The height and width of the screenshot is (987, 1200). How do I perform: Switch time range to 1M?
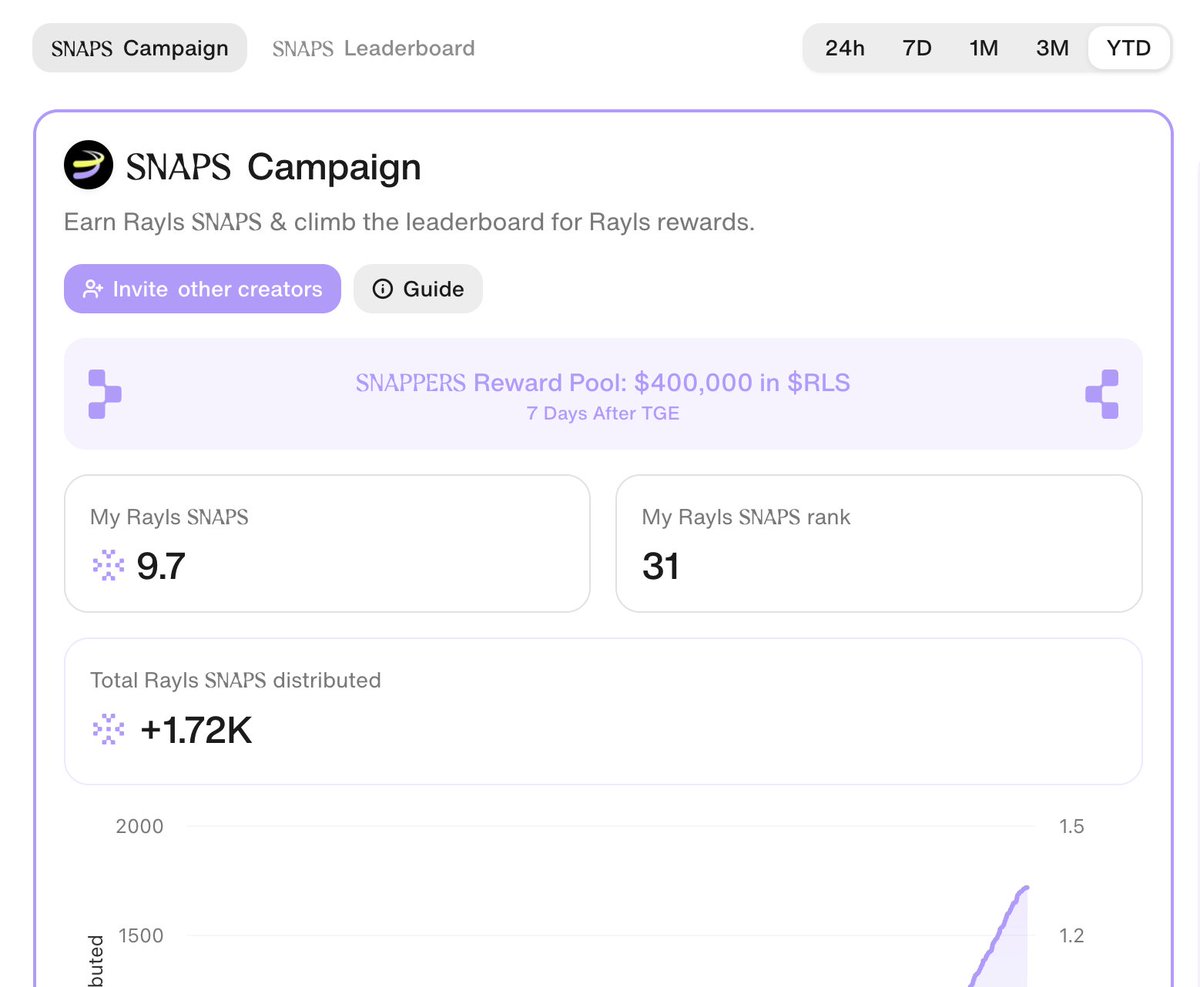pos(984,48)
